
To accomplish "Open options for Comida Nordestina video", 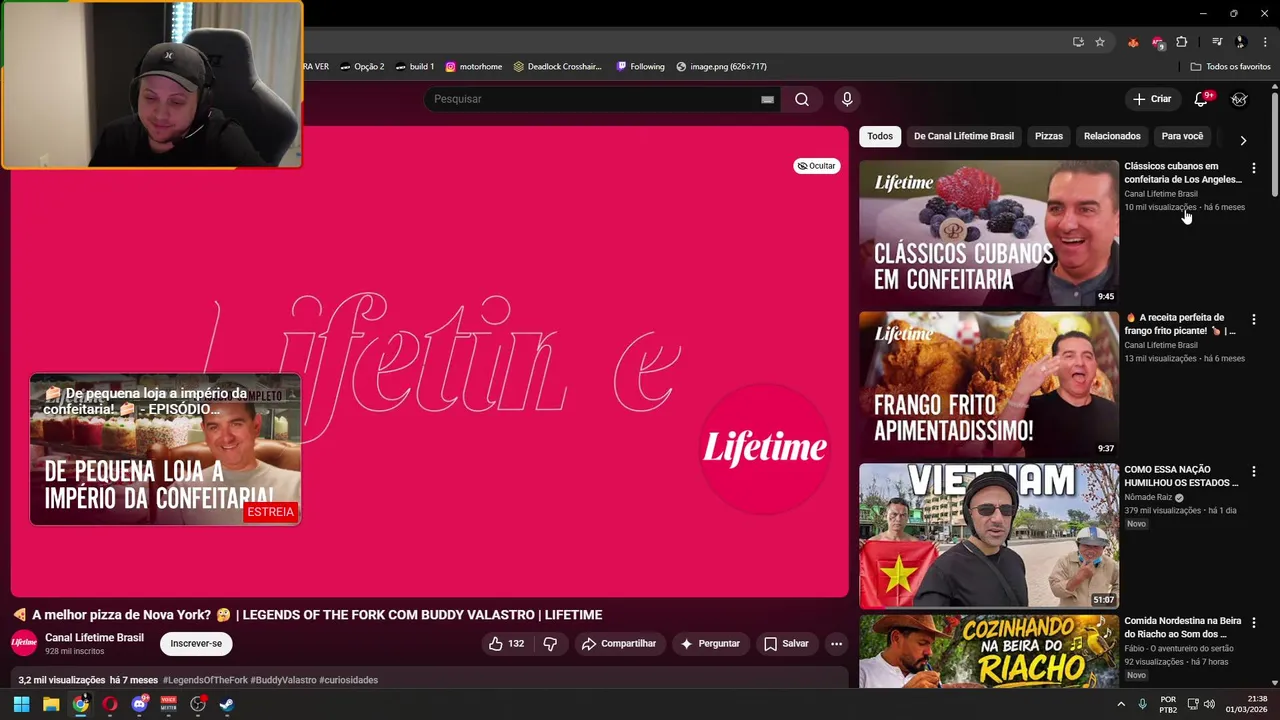I will [x=1254, y=622].
